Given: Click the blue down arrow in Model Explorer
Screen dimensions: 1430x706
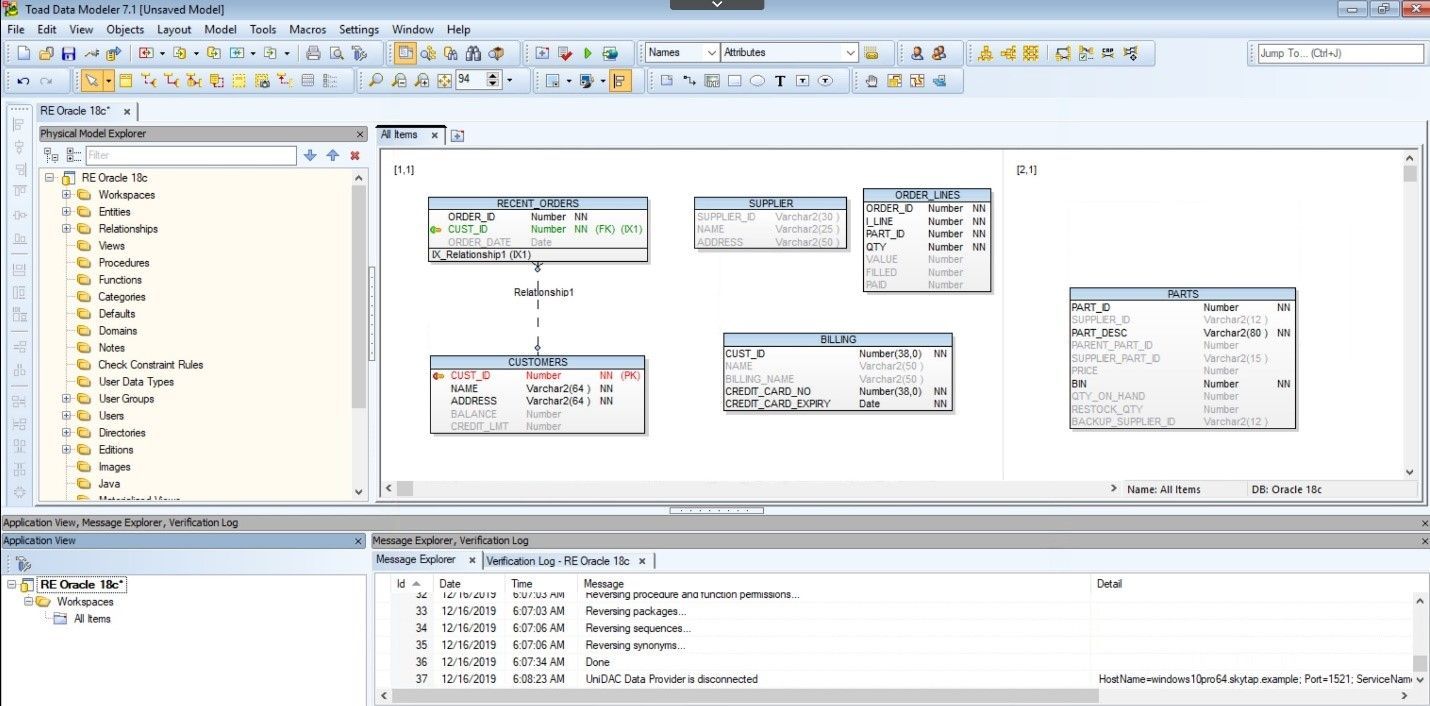Looking at the screenshot, I should pyautogui.click(x=310, y=155).
